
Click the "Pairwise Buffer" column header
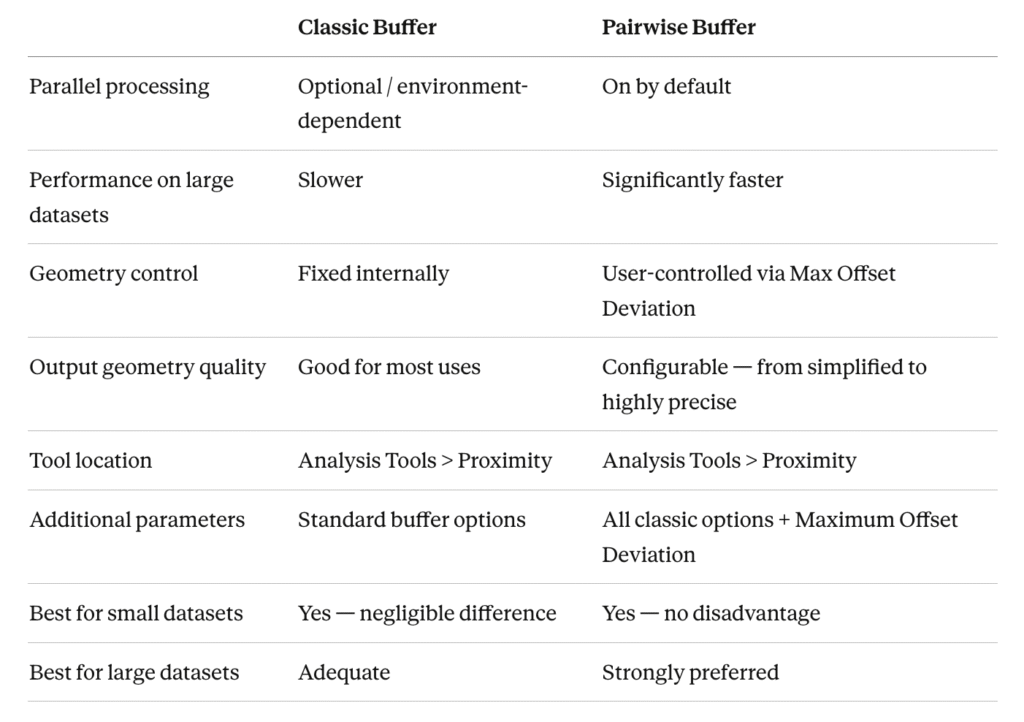pyautogui.click(x=678, y=27)
